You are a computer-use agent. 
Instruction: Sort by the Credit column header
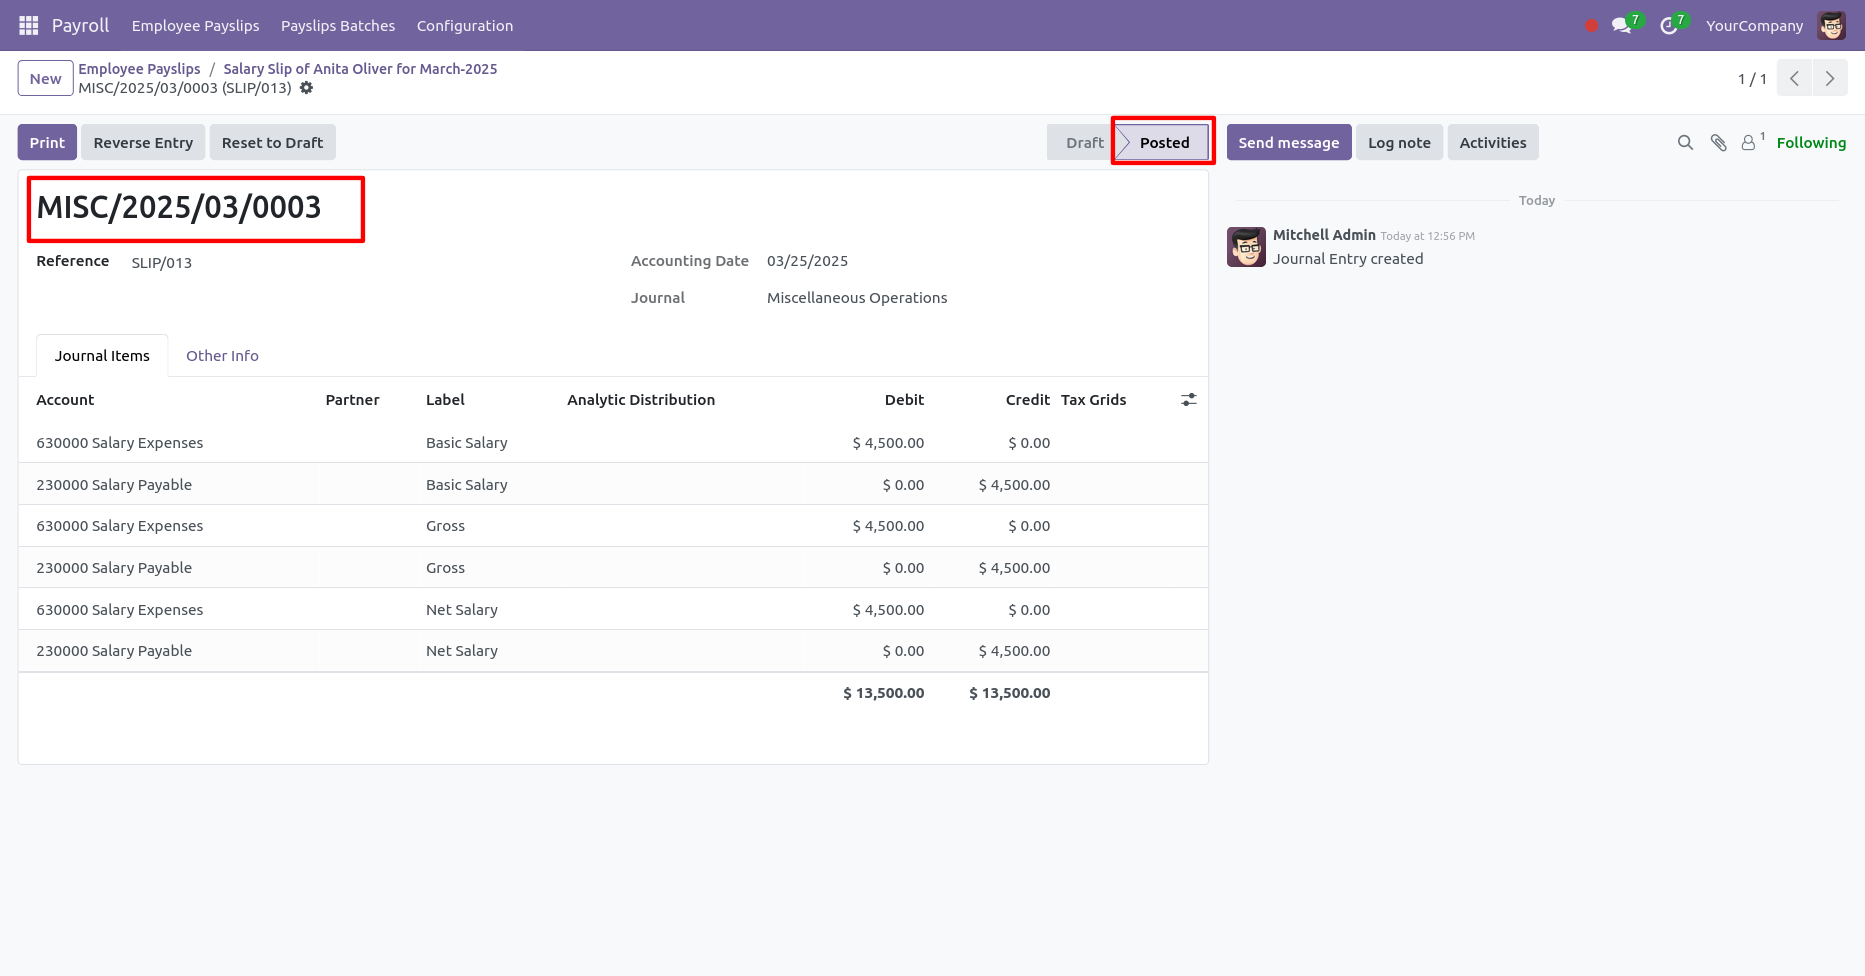click(x=1027, y=400)
